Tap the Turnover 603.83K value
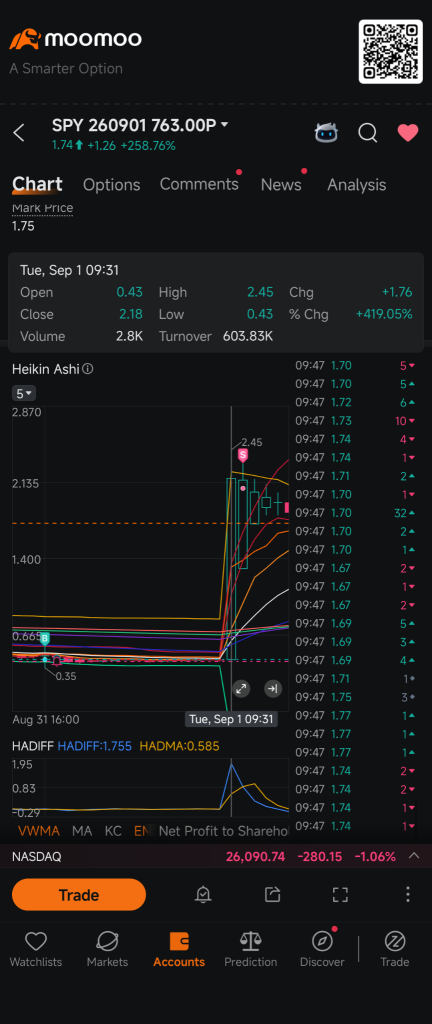This screenshot has width=432, height=1024. click(x=248, y=336)
